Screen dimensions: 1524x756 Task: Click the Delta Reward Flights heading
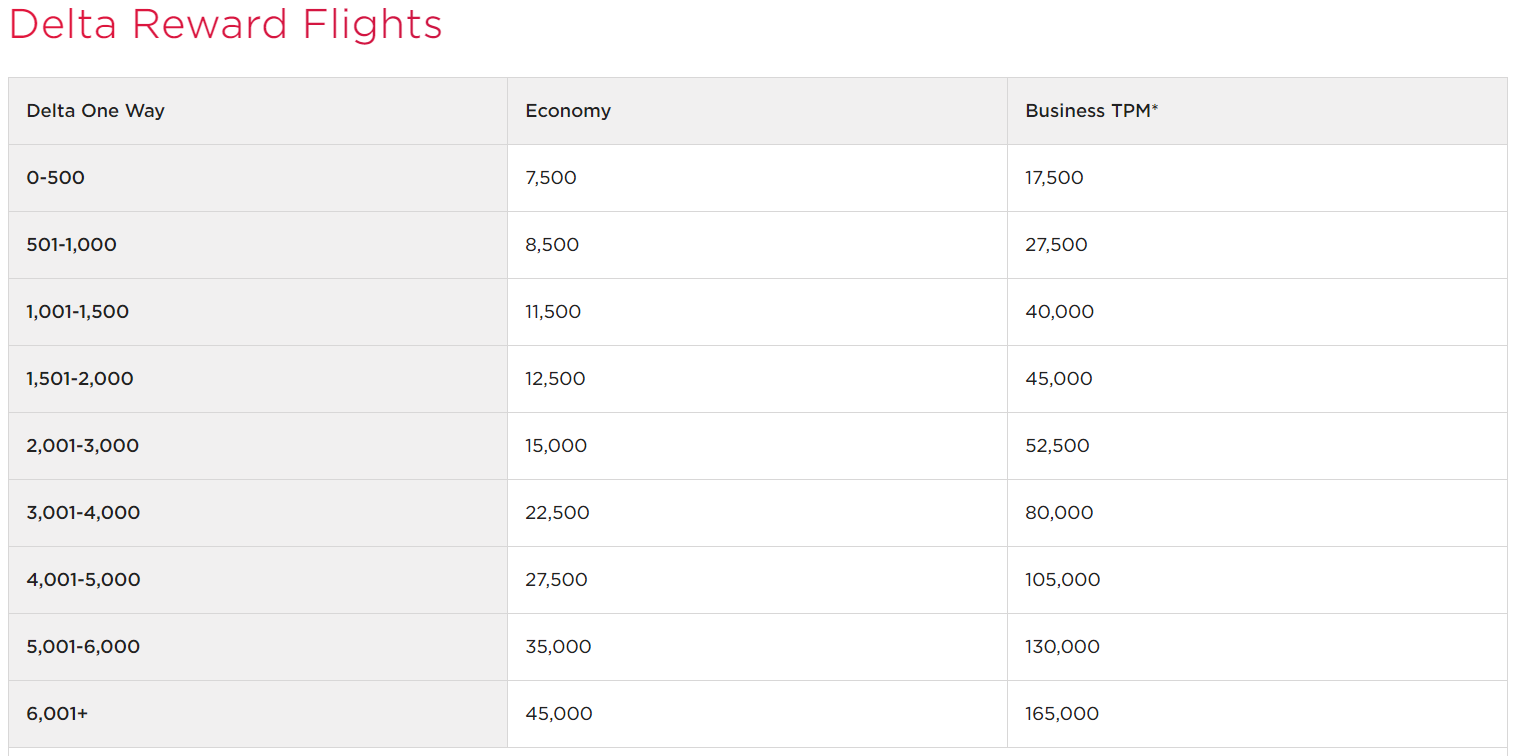click(225, 24)
